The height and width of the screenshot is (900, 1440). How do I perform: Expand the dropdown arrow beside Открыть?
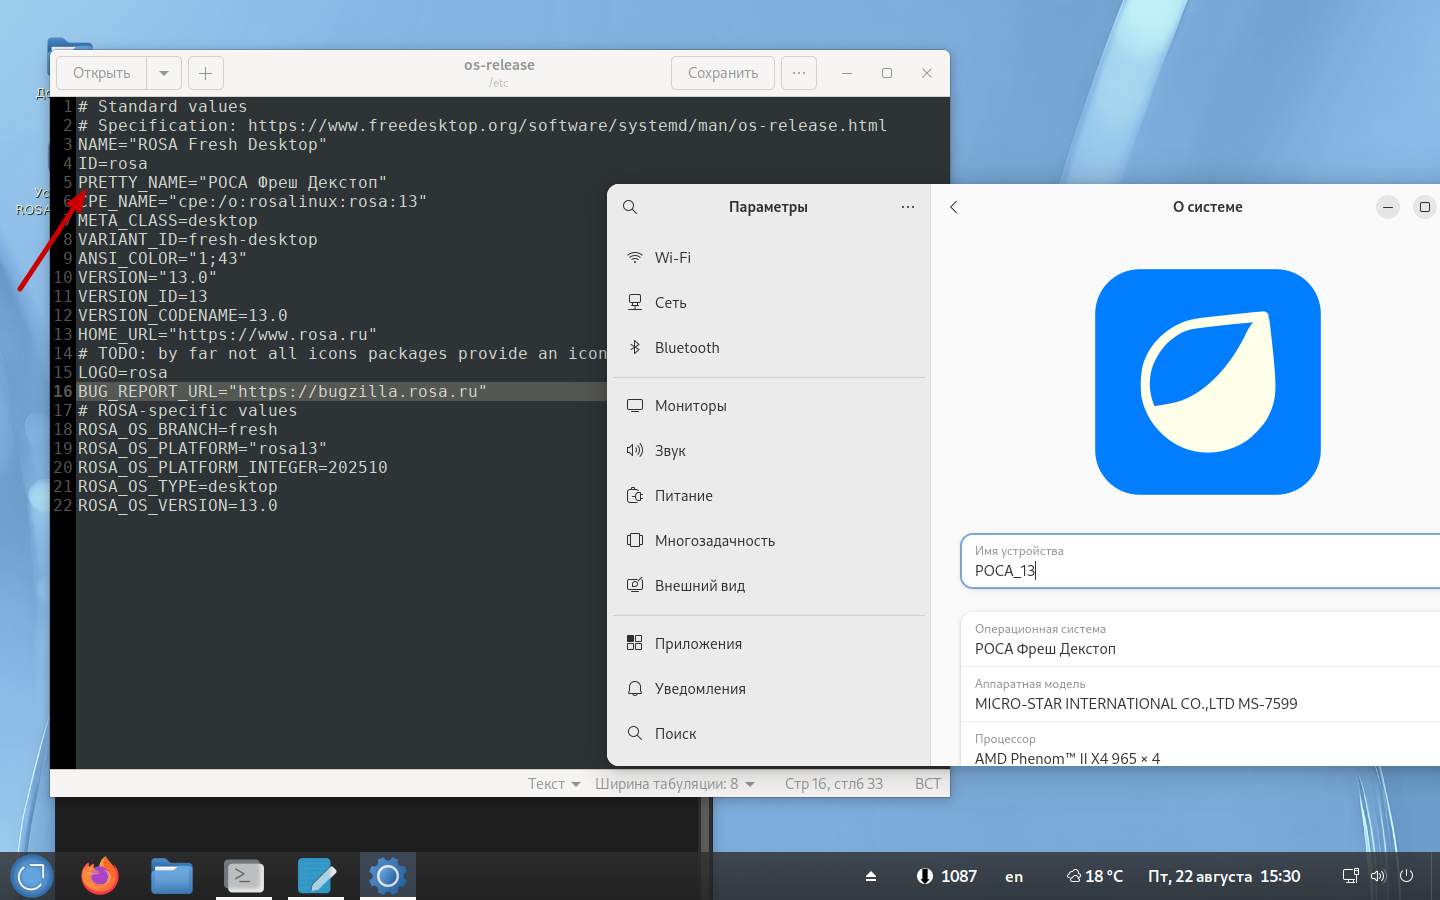[x=164, y=73]
